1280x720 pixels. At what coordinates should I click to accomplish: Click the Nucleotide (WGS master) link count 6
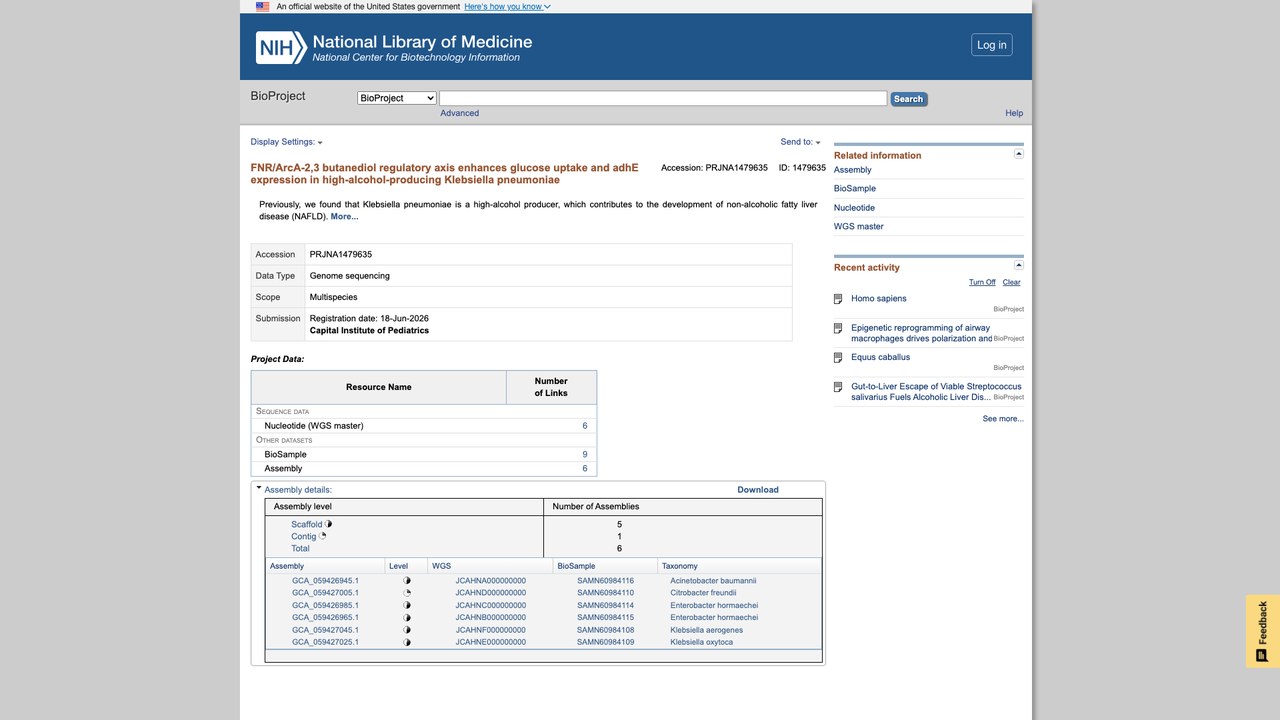[x=585, y=426]
